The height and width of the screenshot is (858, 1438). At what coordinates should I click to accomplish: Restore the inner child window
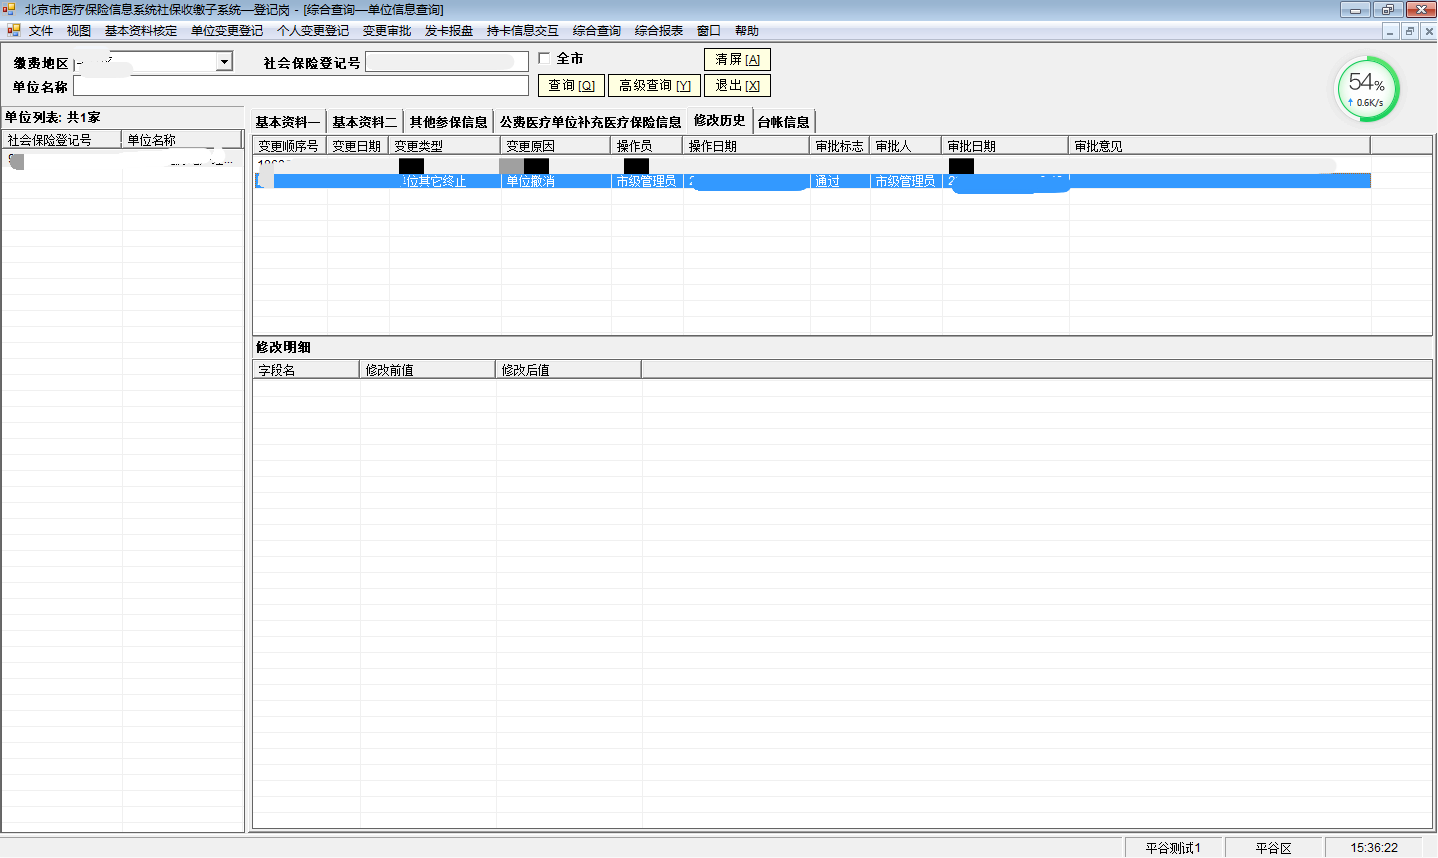pos(1409,31)
